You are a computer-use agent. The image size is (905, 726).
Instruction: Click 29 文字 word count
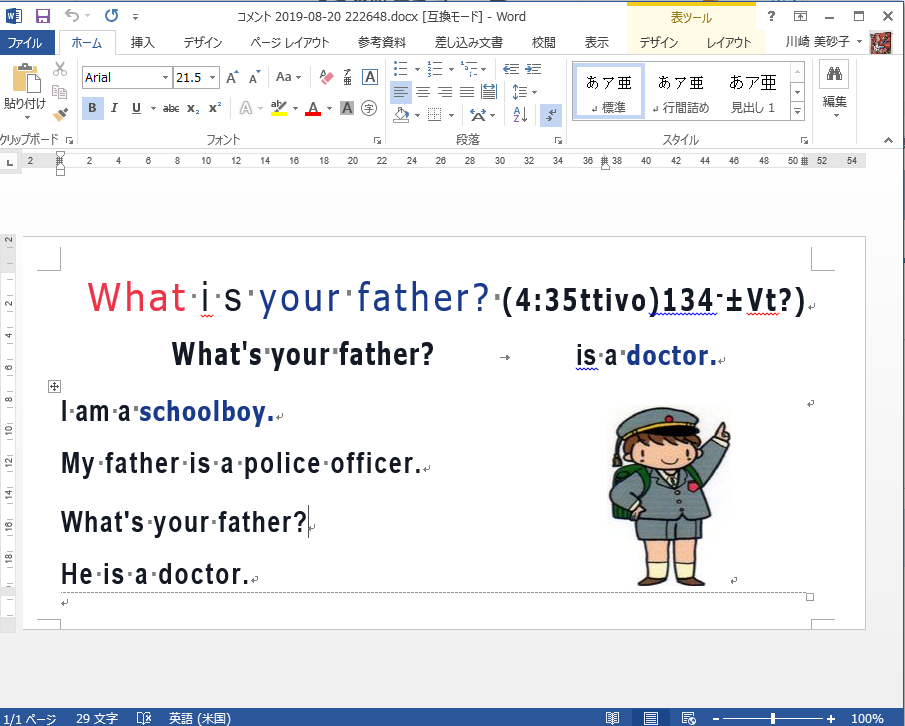[x=96, y=718]
